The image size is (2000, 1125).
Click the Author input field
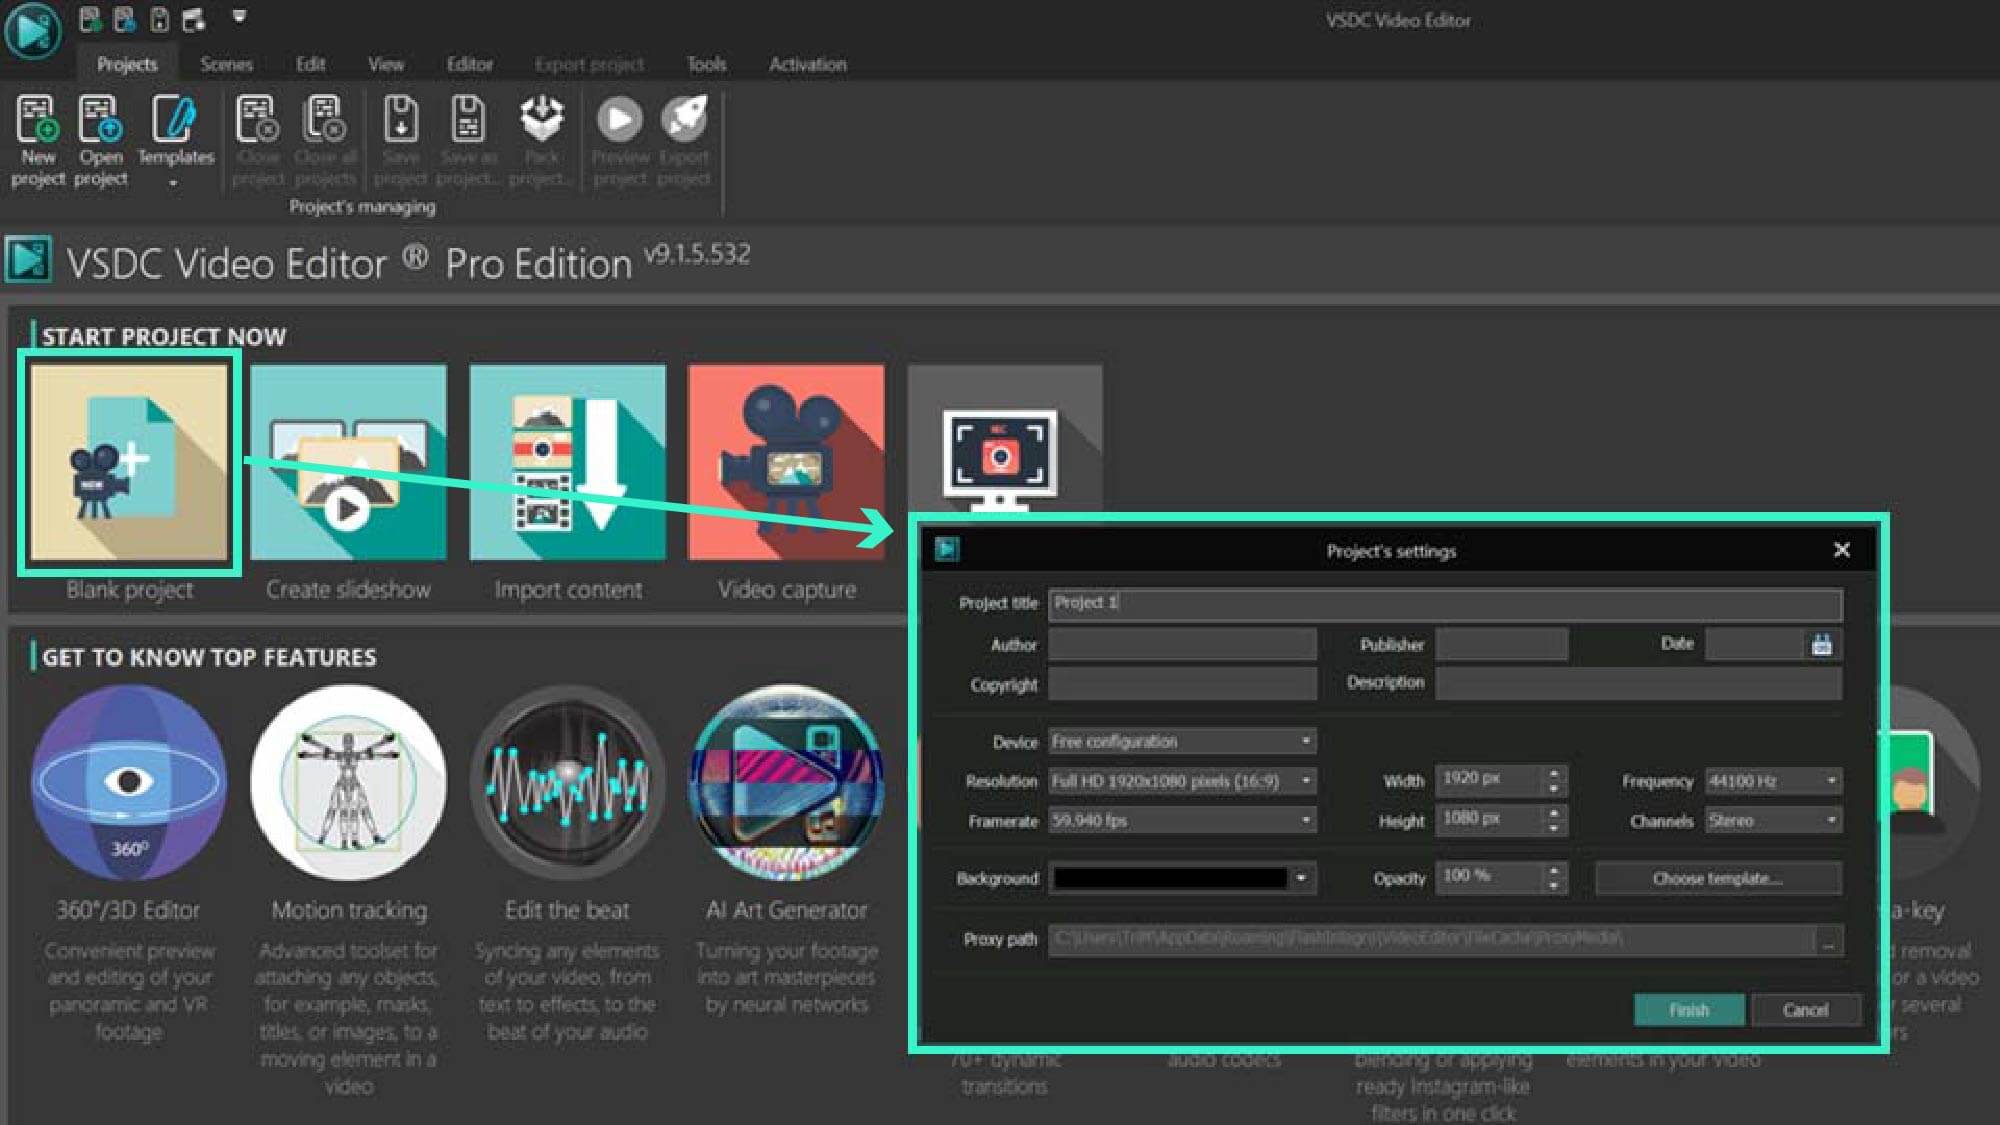pyautogui.click(x=1182, y=645)
